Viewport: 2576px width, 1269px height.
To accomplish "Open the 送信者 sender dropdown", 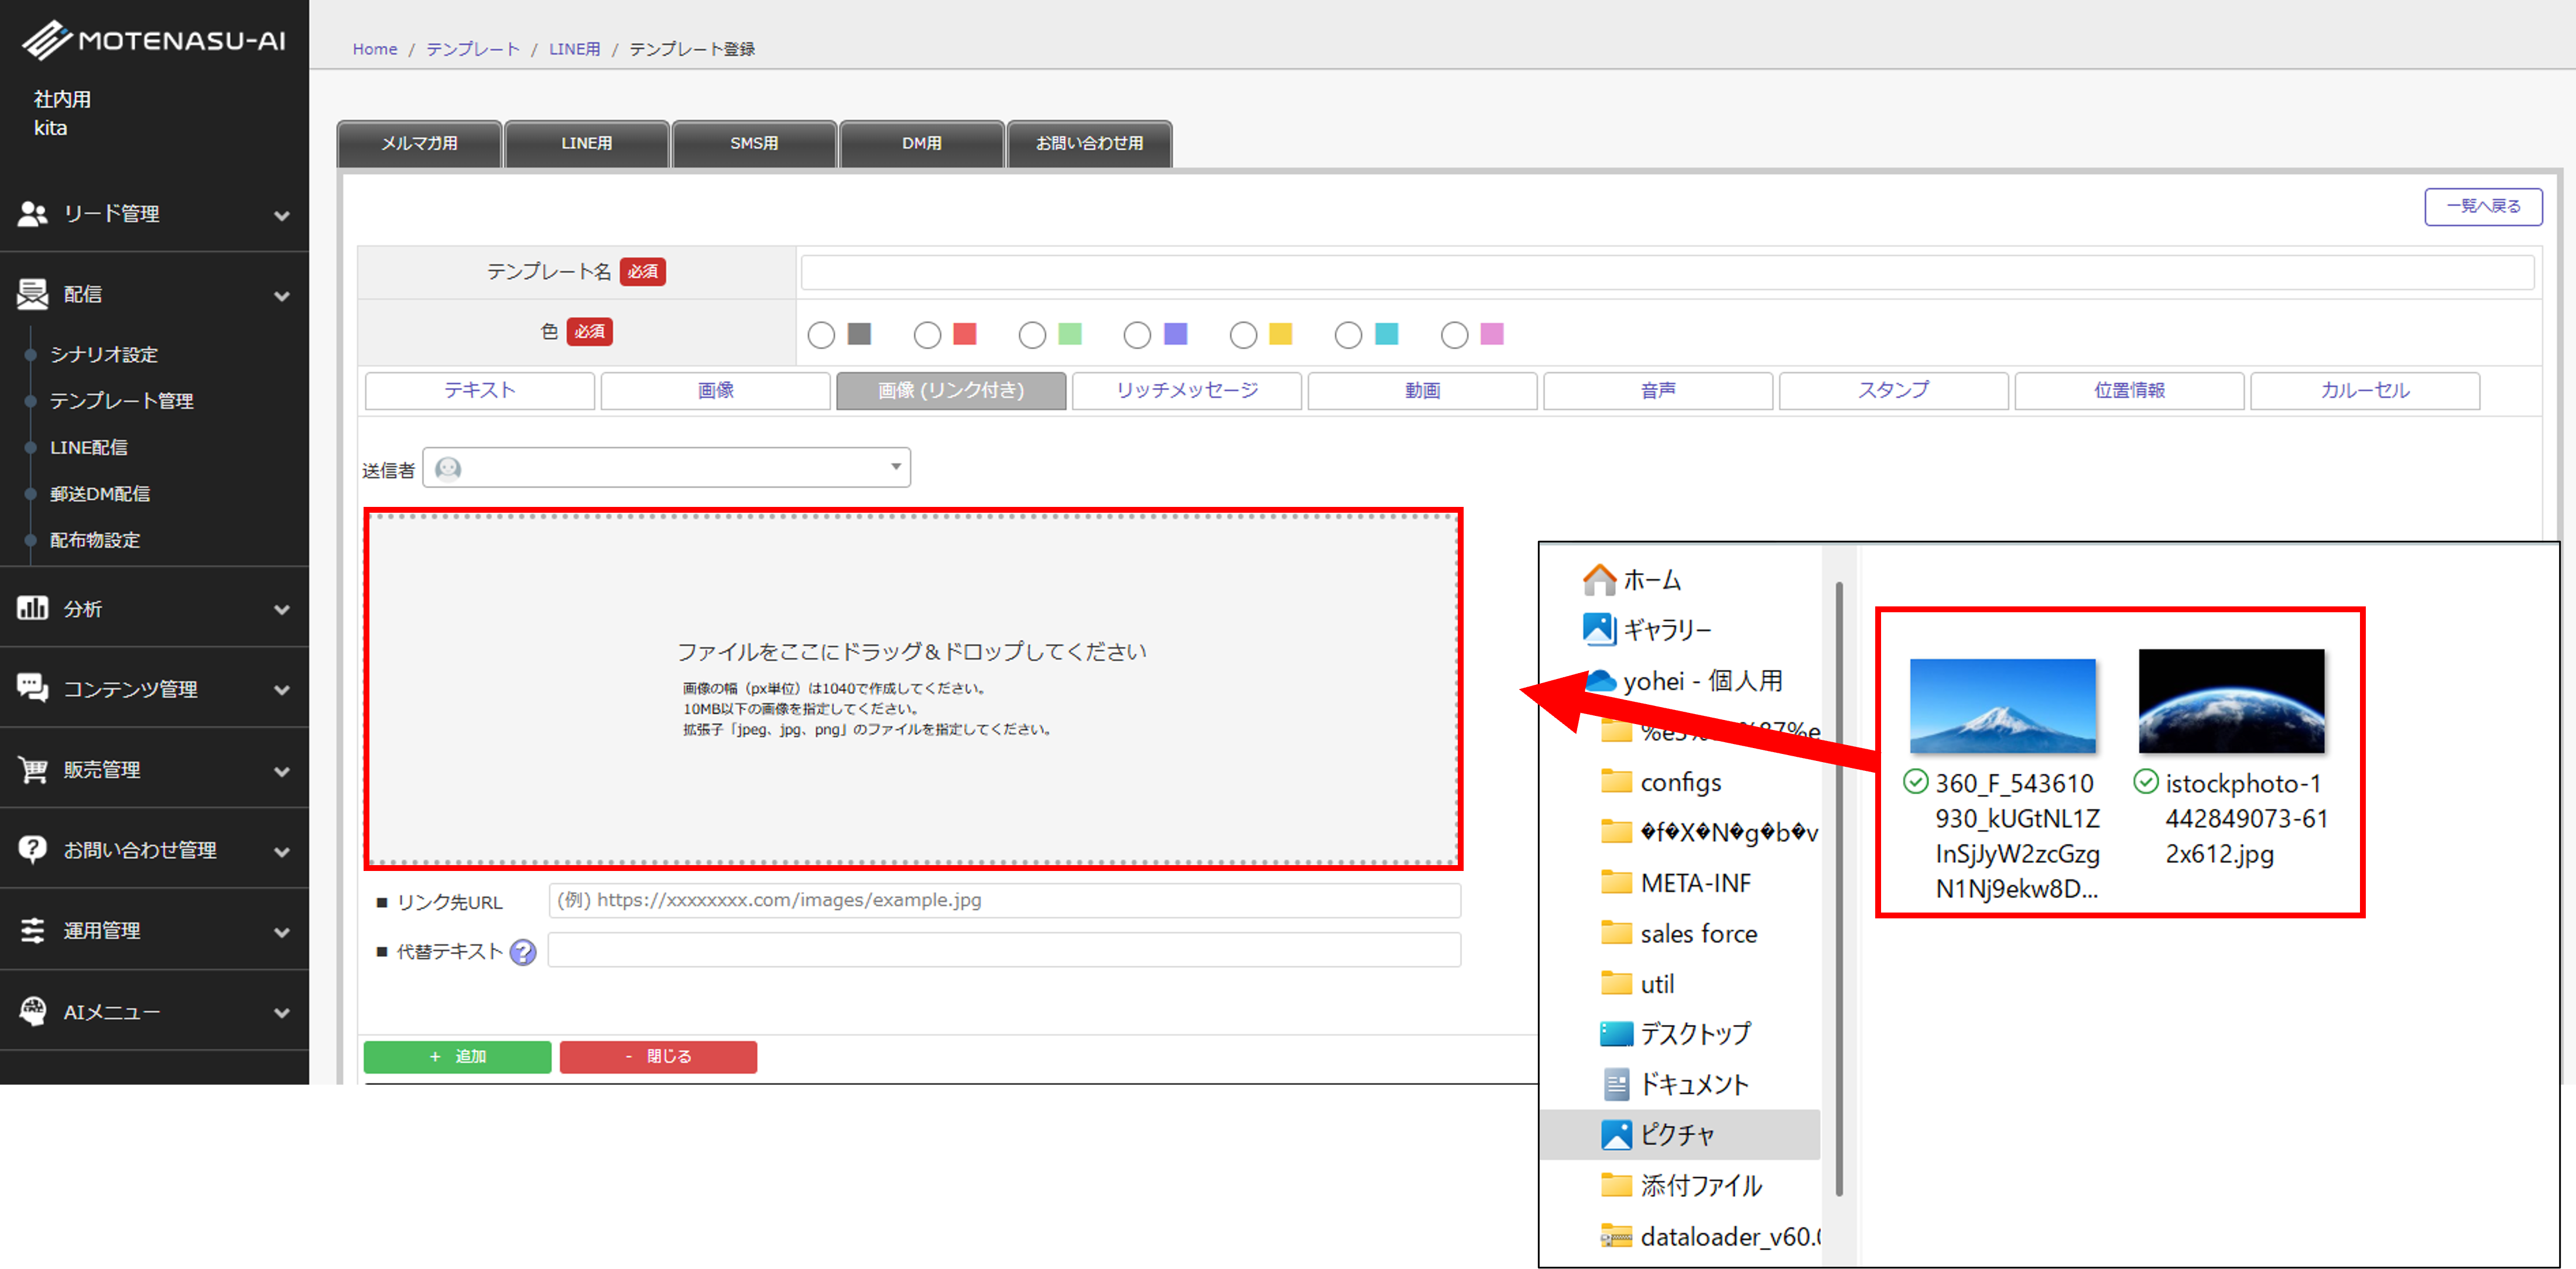I will pos(667,468).
